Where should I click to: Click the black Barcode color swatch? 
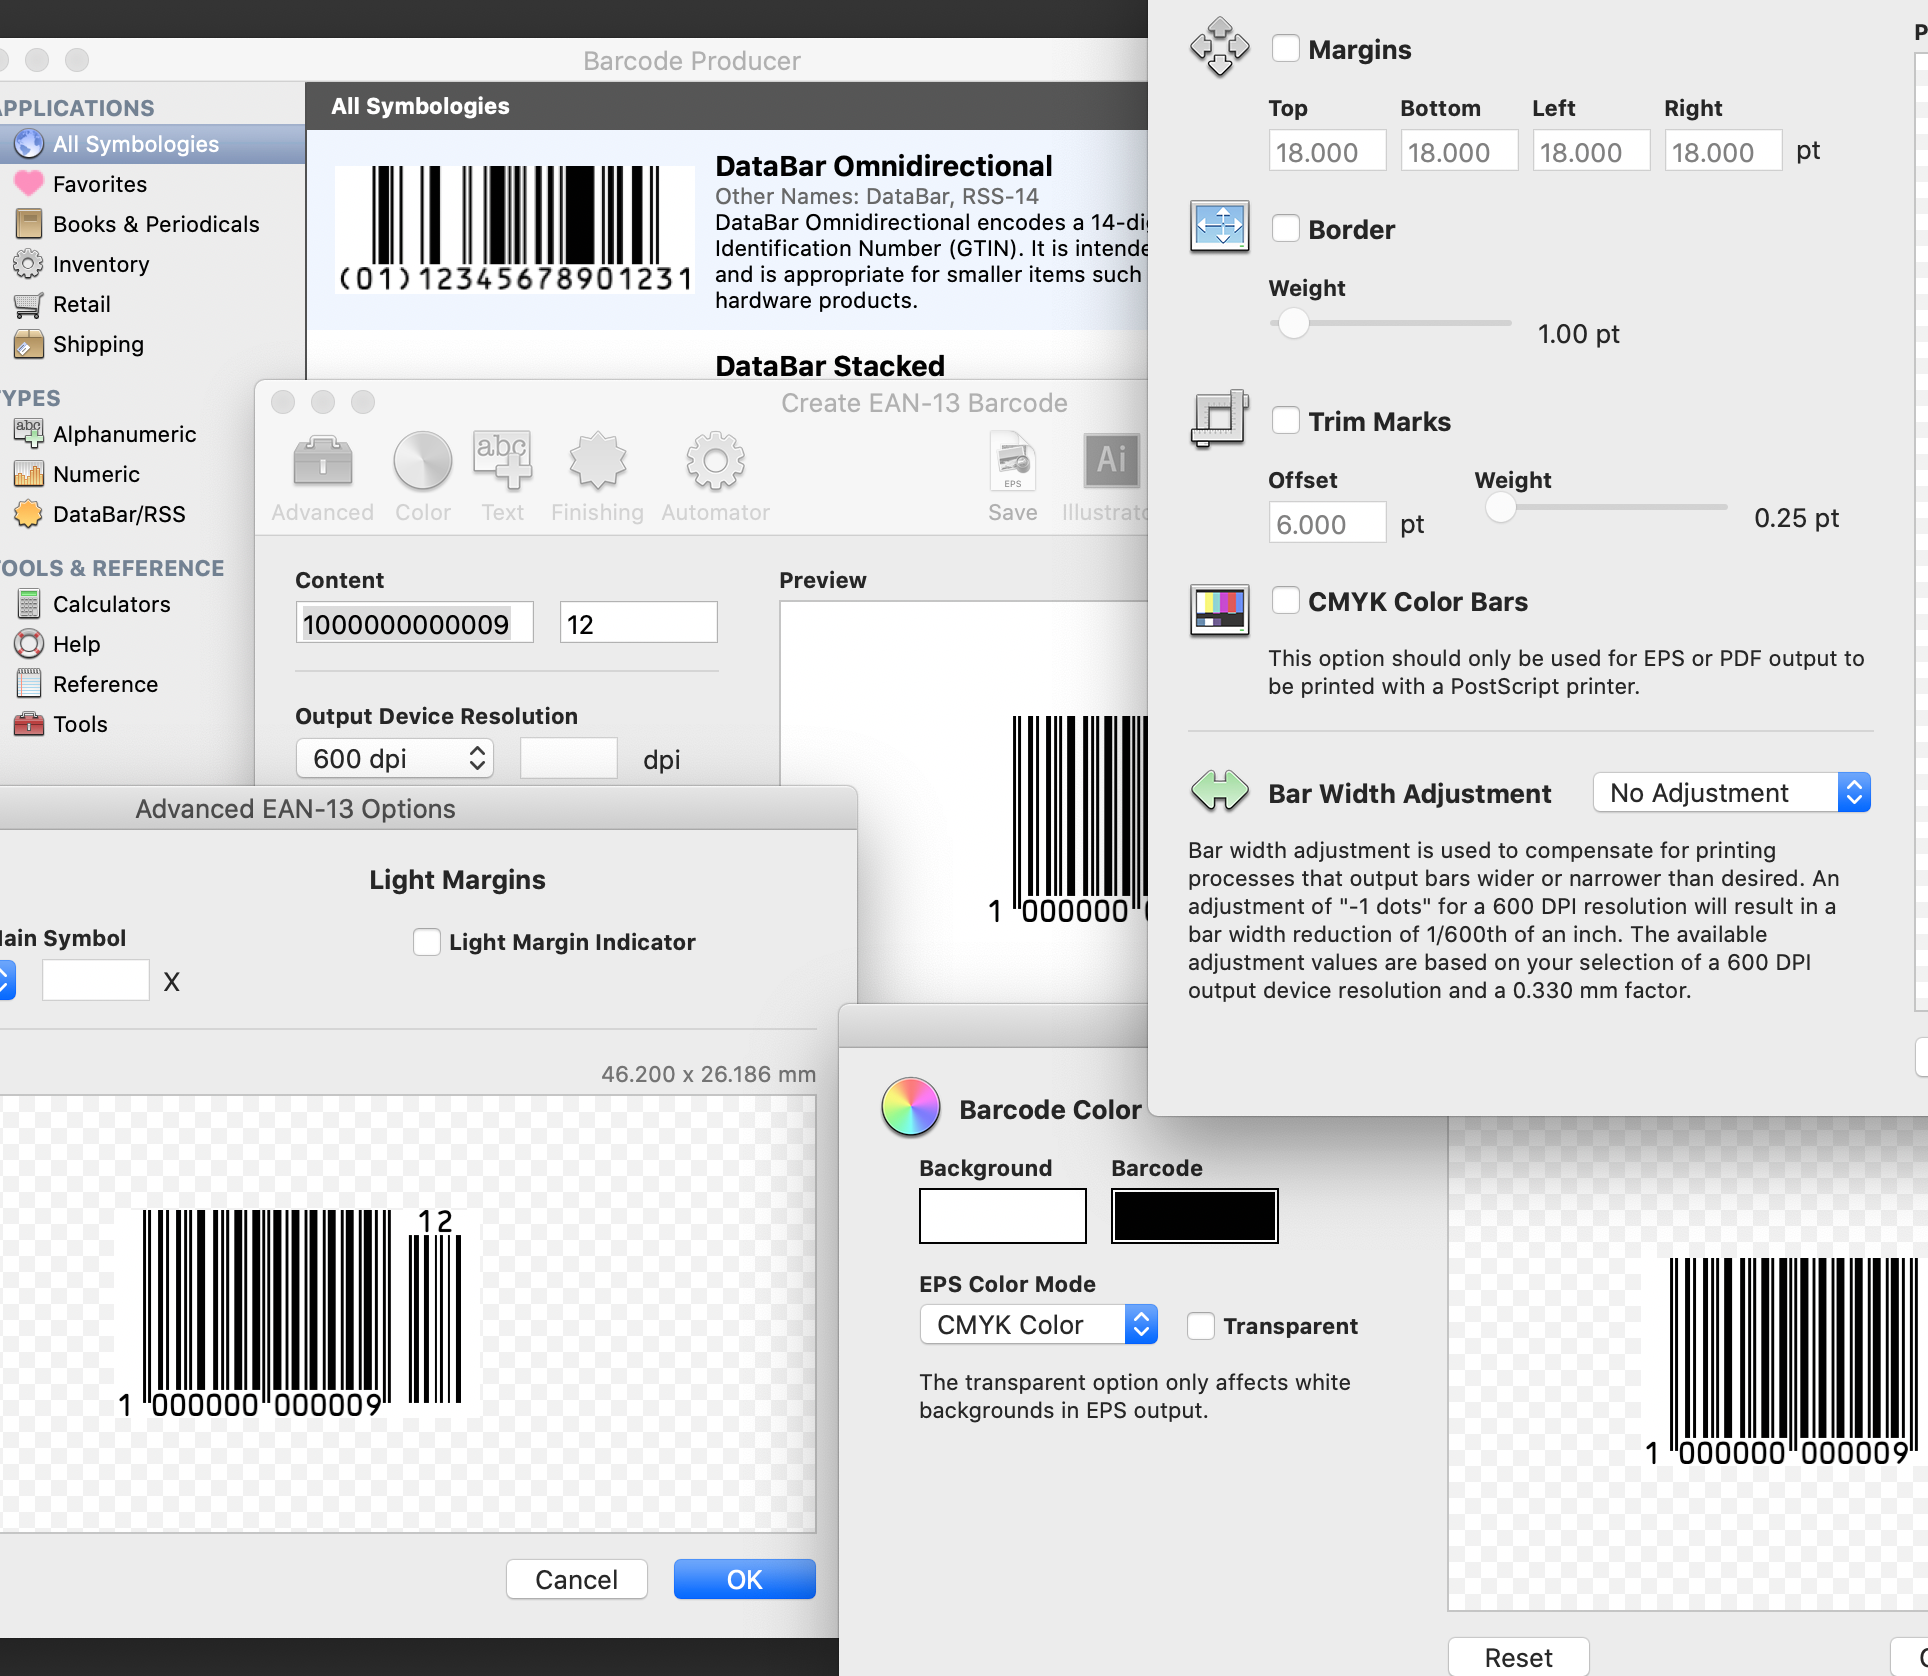(1195, 1216)
